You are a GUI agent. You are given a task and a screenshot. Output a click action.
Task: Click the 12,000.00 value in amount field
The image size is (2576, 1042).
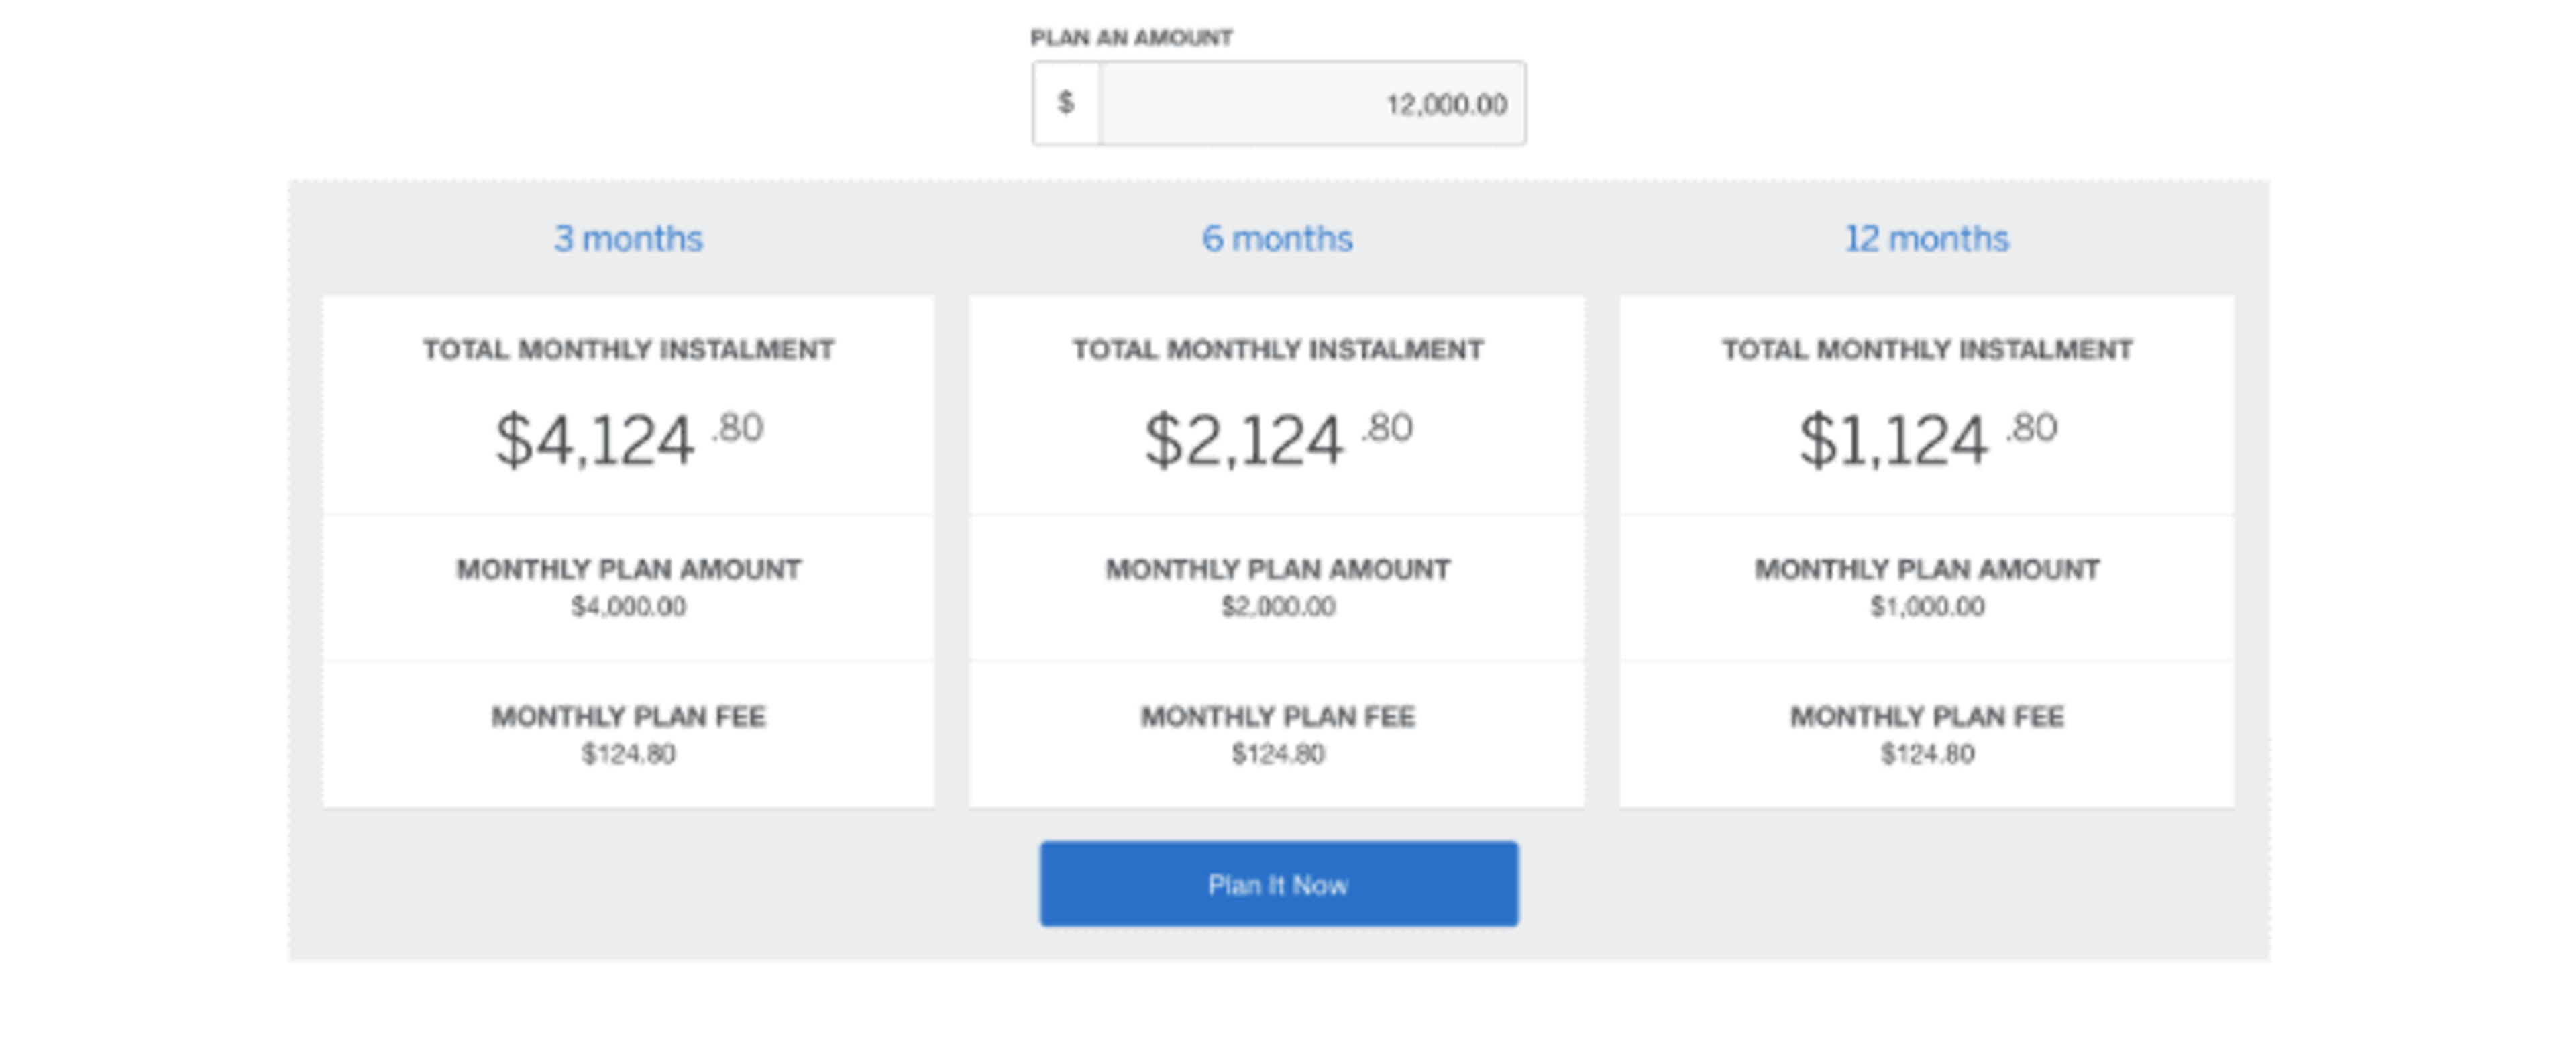(1445, 104)
